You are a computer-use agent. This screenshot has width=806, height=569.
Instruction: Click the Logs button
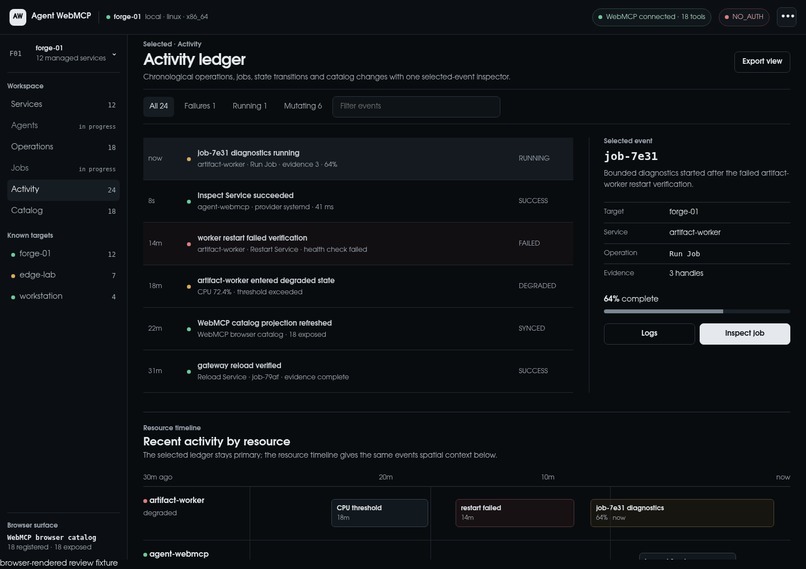click(x=649, y=334)
